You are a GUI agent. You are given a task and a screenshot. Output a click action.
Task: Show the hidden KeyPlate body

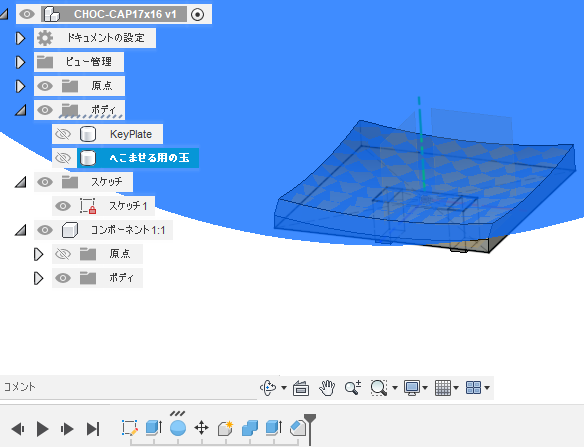coord(63,134)
